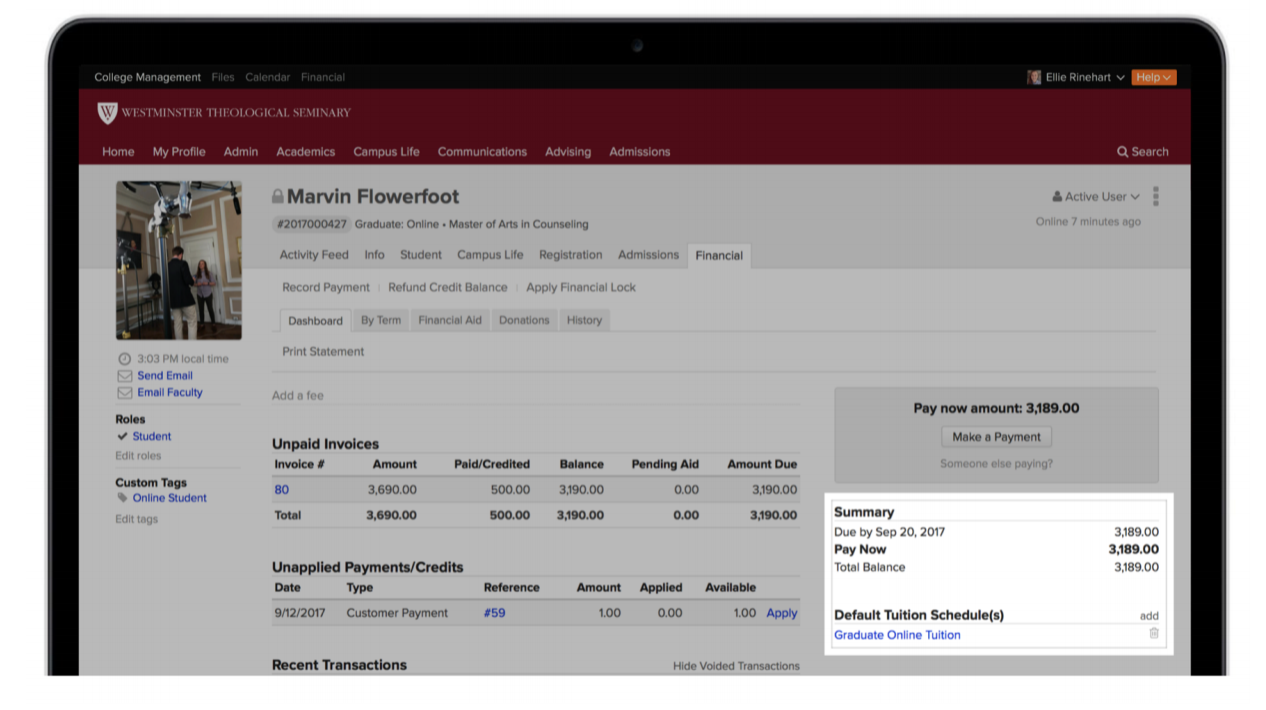Click the Online Student tag icon
The height and width of the screenshot is (710, 1266).
(123, 498)
